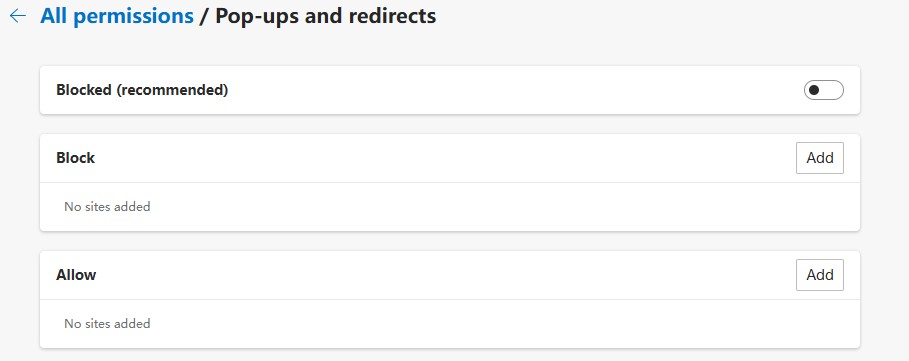Go back using the left arrow icon
The image size is (909, 361).
click(x=18, y=16)
